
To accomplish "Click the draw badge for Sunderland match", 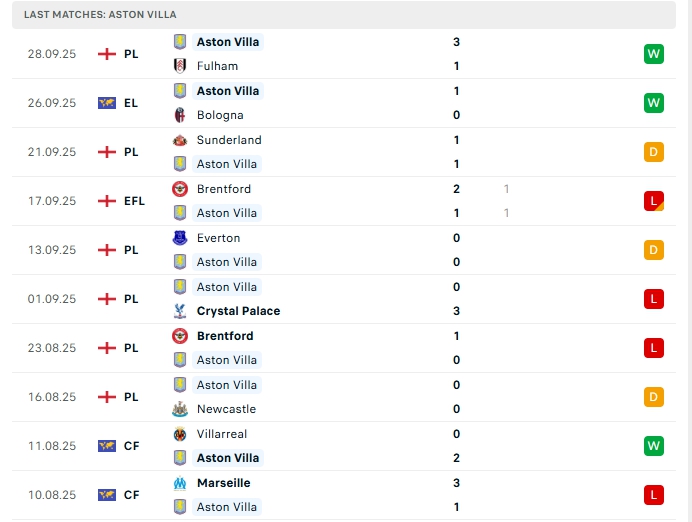I will (x=654, y=152).
